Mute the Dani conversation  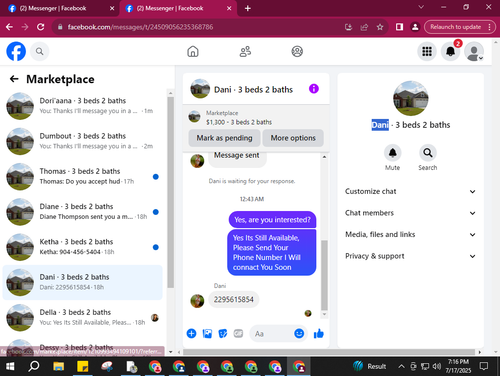(393, 153)
